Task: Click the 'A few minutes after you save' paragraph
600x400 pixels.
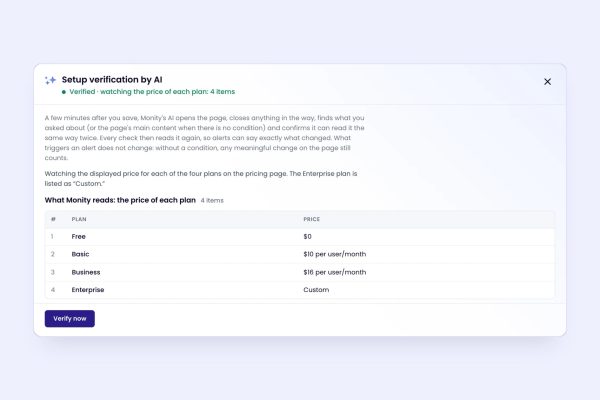Action: (x=204, y=138)
